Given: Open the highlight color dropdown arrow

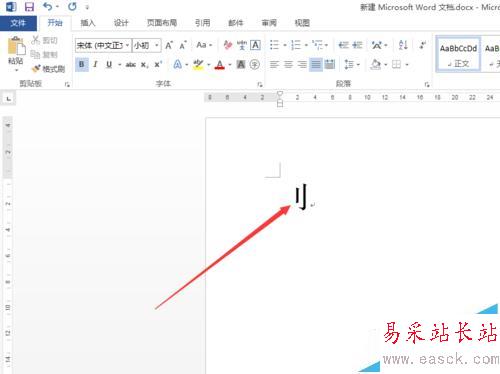Looking at the screenshot, I should [209, 65].
